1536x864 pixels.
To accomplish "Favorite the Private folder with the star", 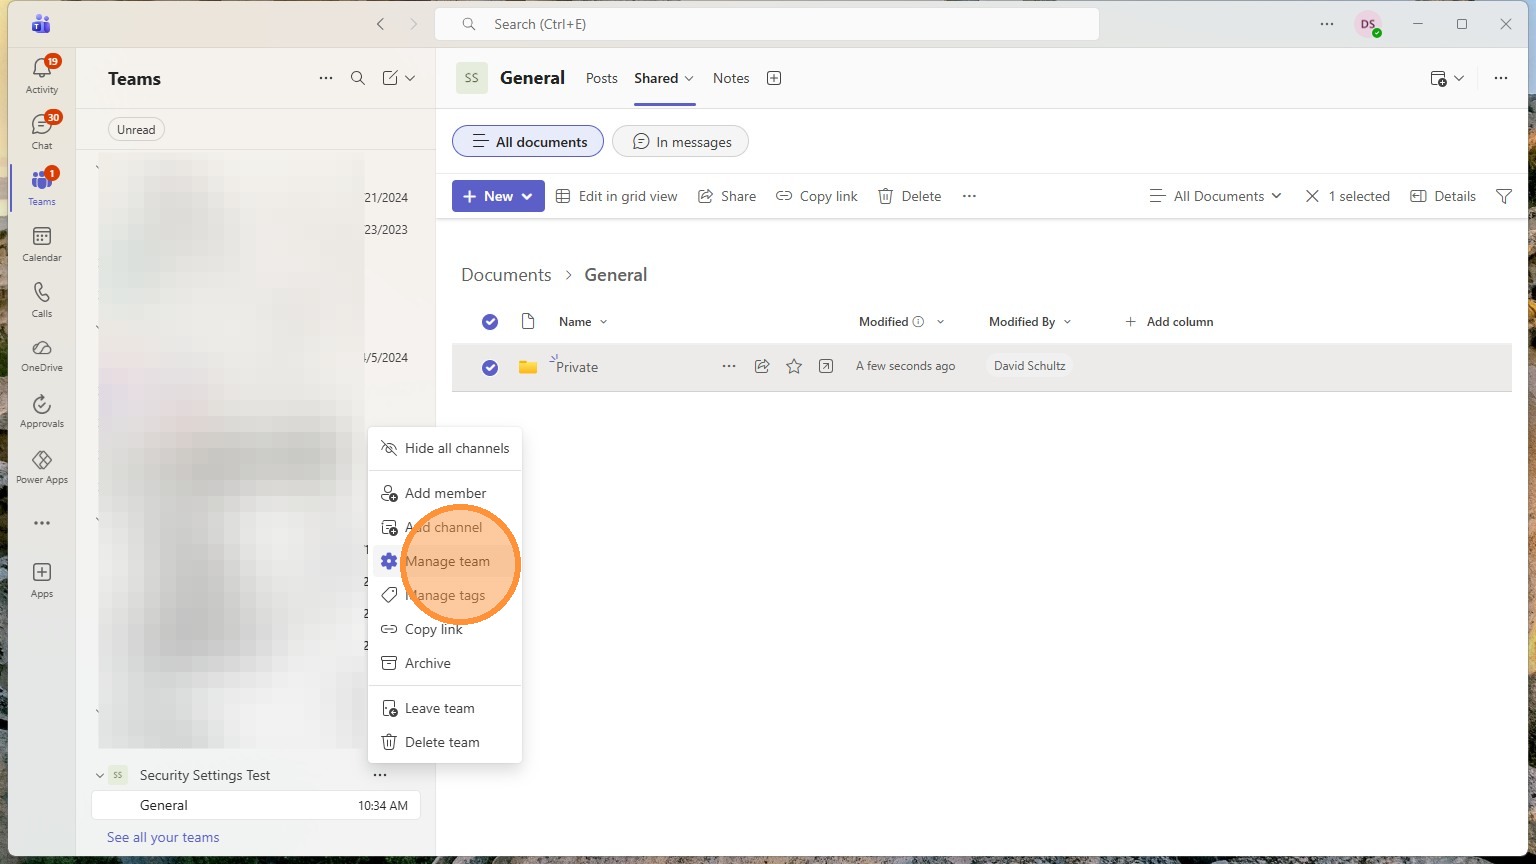I will pos(794,367).
